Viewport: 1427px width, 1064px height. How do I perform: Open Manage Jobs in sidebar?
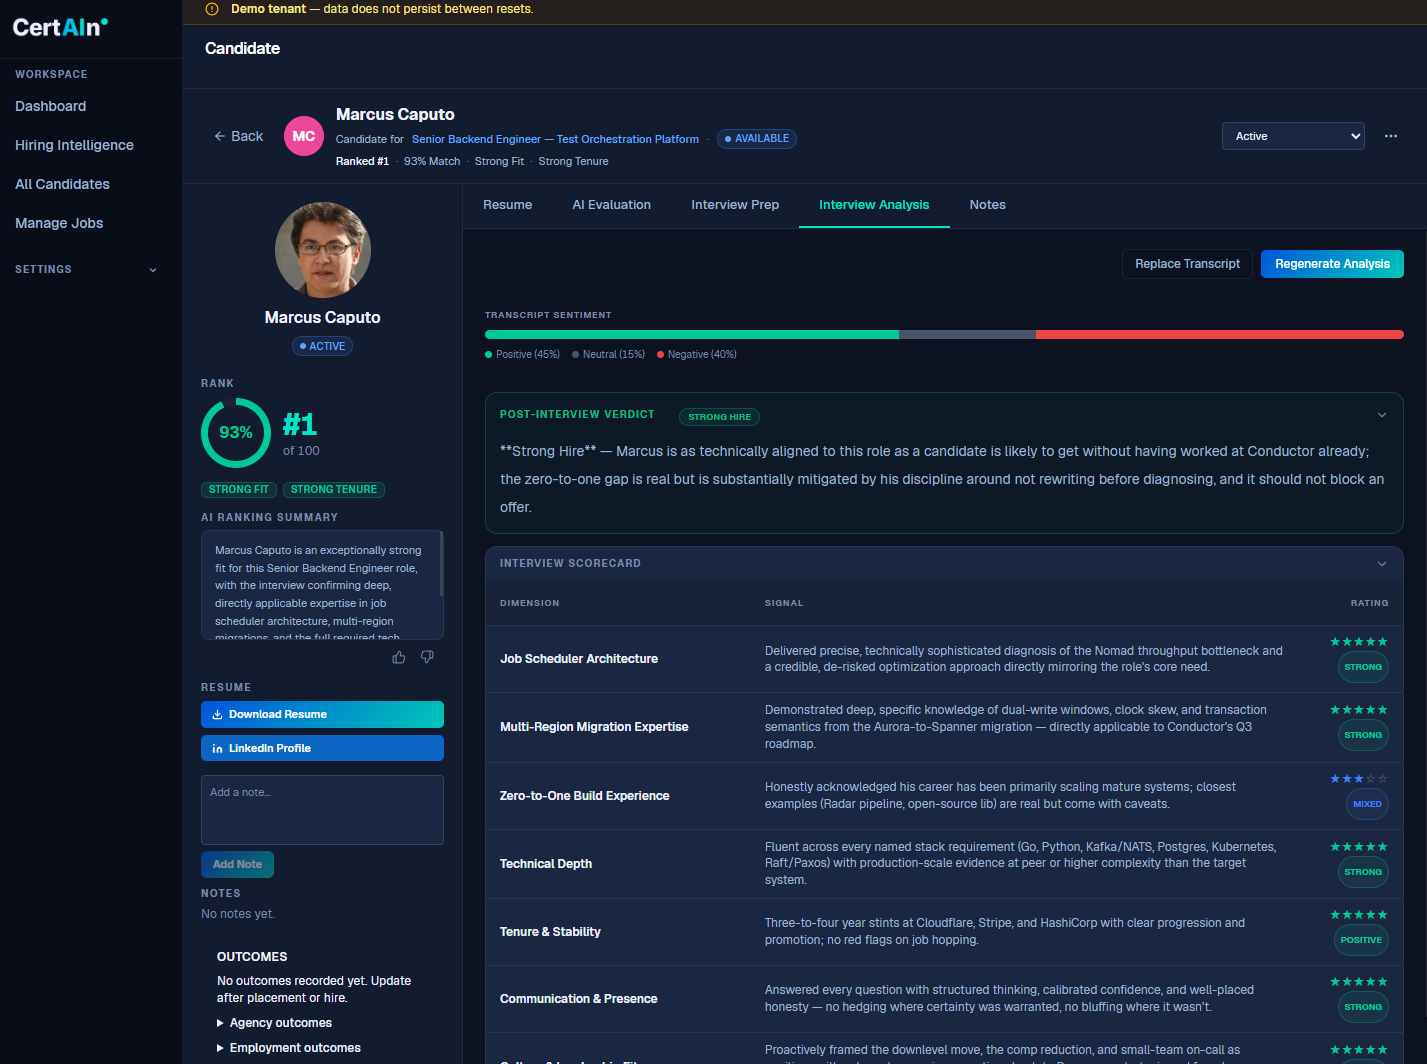tap(59, 223)
